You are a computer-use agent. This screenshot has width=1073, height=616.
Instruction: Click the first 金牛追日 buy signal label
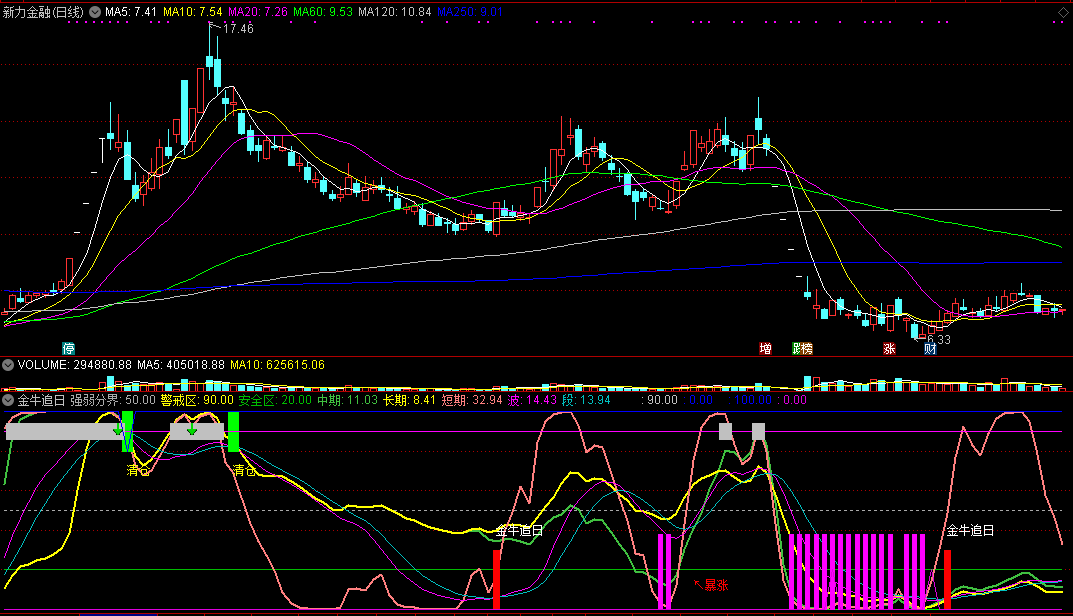(x=519, y=530)
